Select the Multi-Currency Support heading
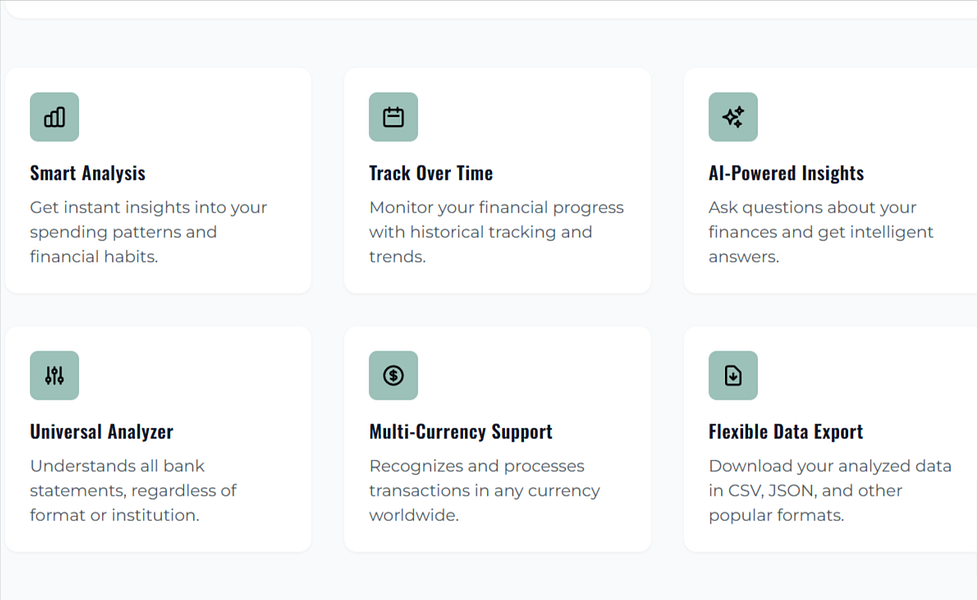This screenshot has width=977, height=600. click(460, 432)
